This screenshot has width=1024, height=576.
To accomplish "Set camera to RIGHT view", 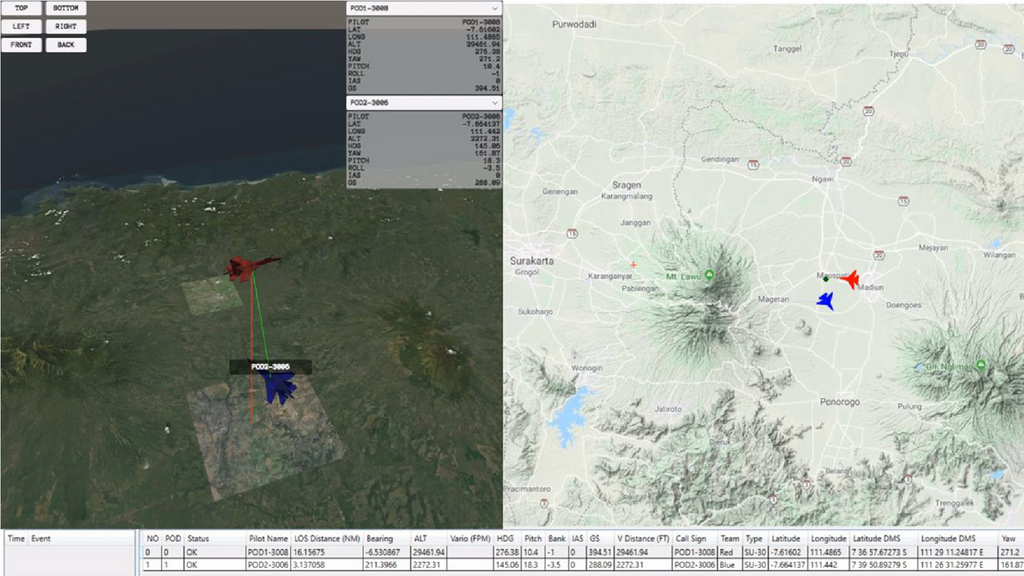I will tap(65, 26).
